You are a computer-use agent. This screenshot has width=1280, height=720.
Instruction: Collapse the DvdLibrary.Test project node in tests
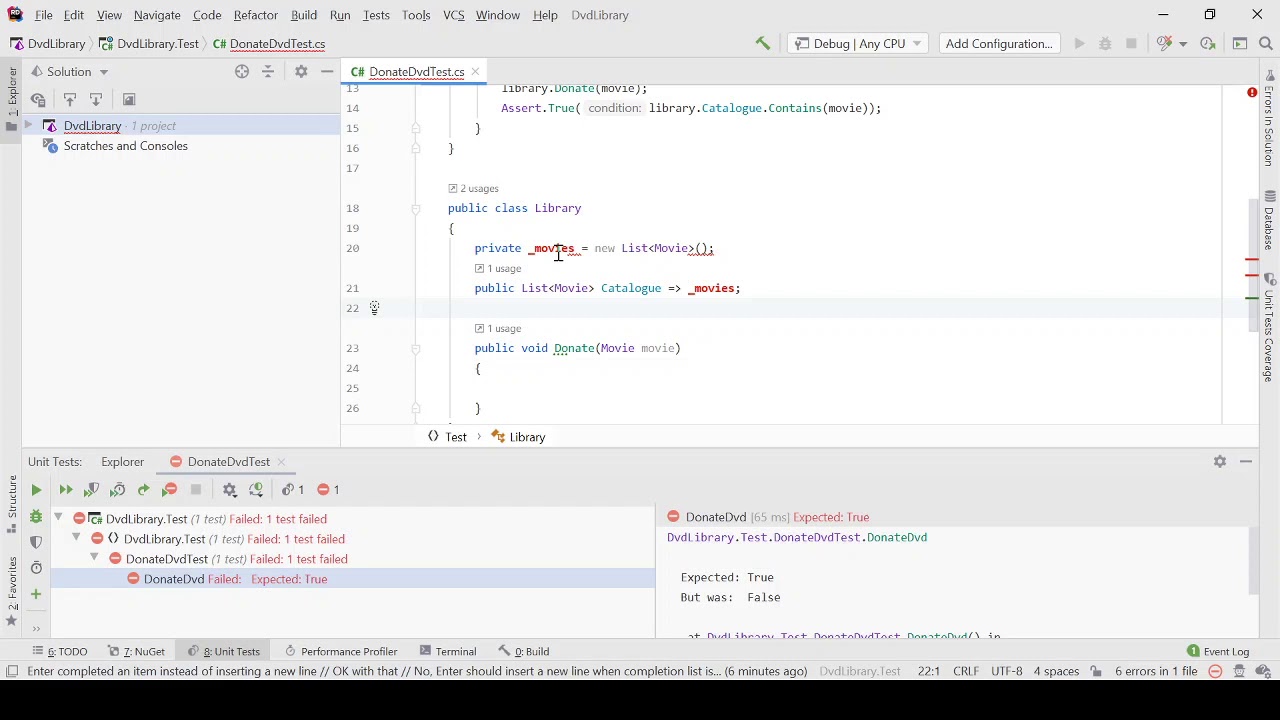click(x=58, y=518)
